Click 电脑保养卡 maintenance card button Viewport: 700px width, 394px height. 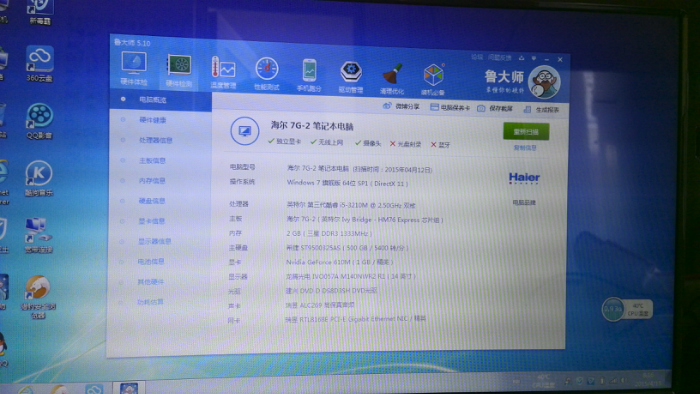tap(450, 108)
